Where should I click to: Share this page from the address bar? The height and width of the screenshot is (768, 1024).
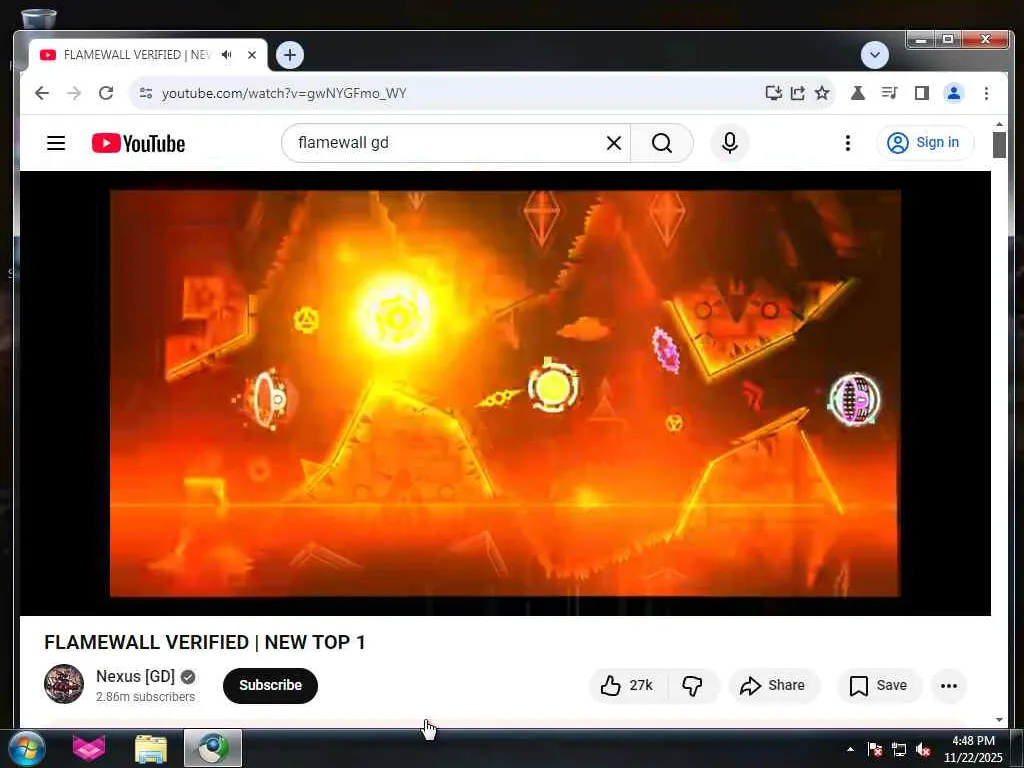(797, 93)
